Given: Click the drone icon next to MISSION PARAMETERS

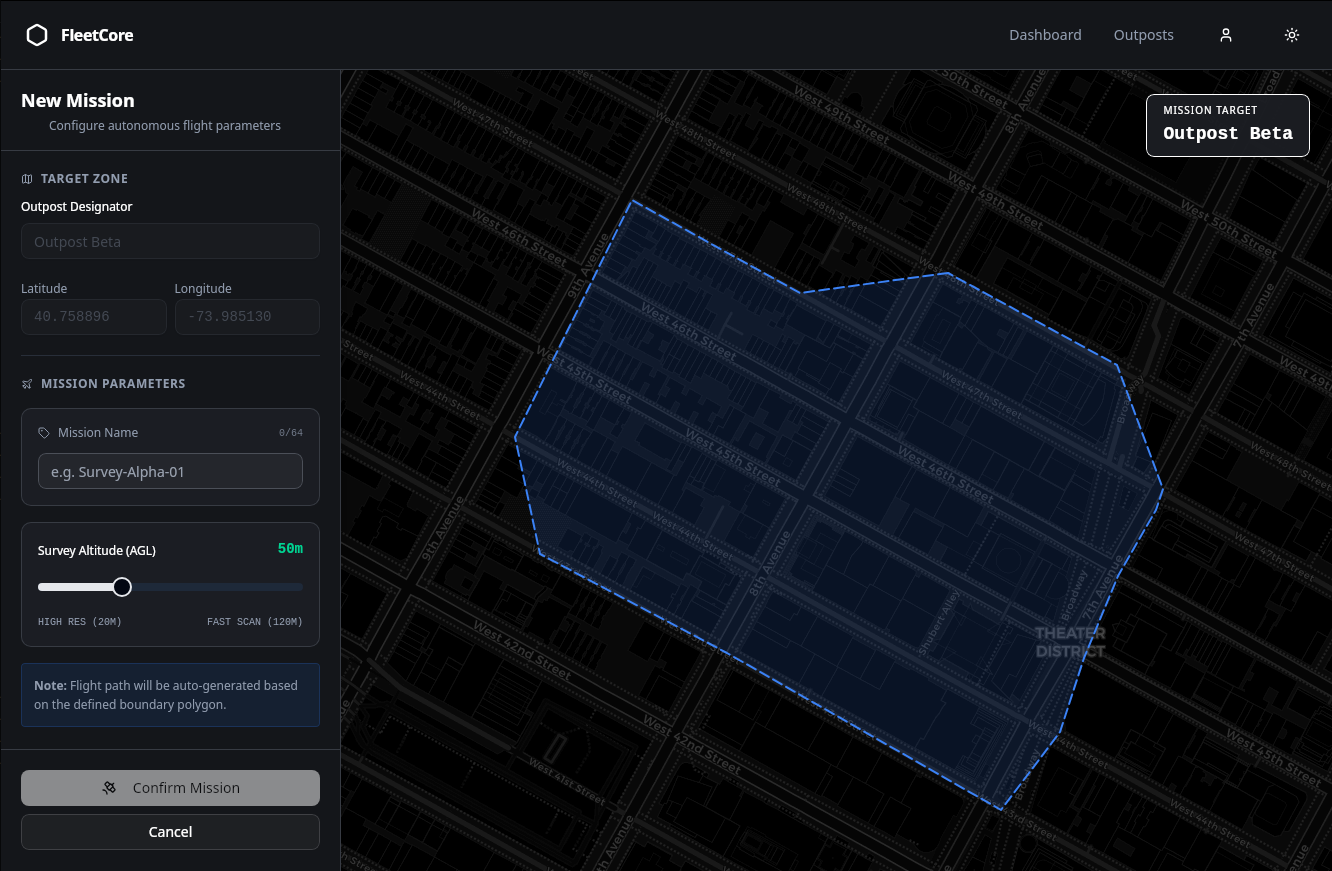Looking at the screenshot, I should click(25, 383).
